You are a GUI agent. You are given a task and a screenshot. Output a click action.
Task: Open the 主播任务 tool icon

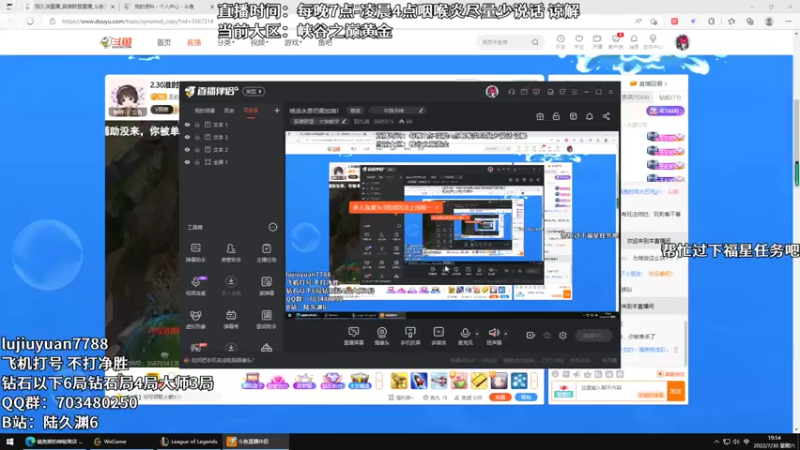coord(266,253)
